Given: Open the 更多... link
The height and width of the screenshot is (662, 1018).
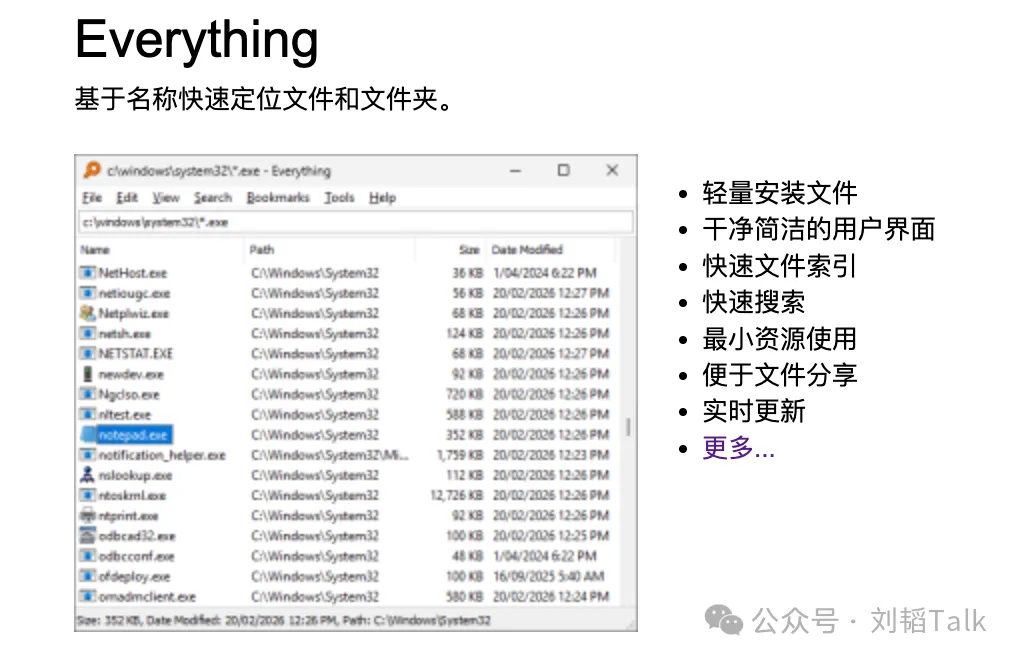Looking at the screenshot, I should pyautogui.click(x=739, y=447).
